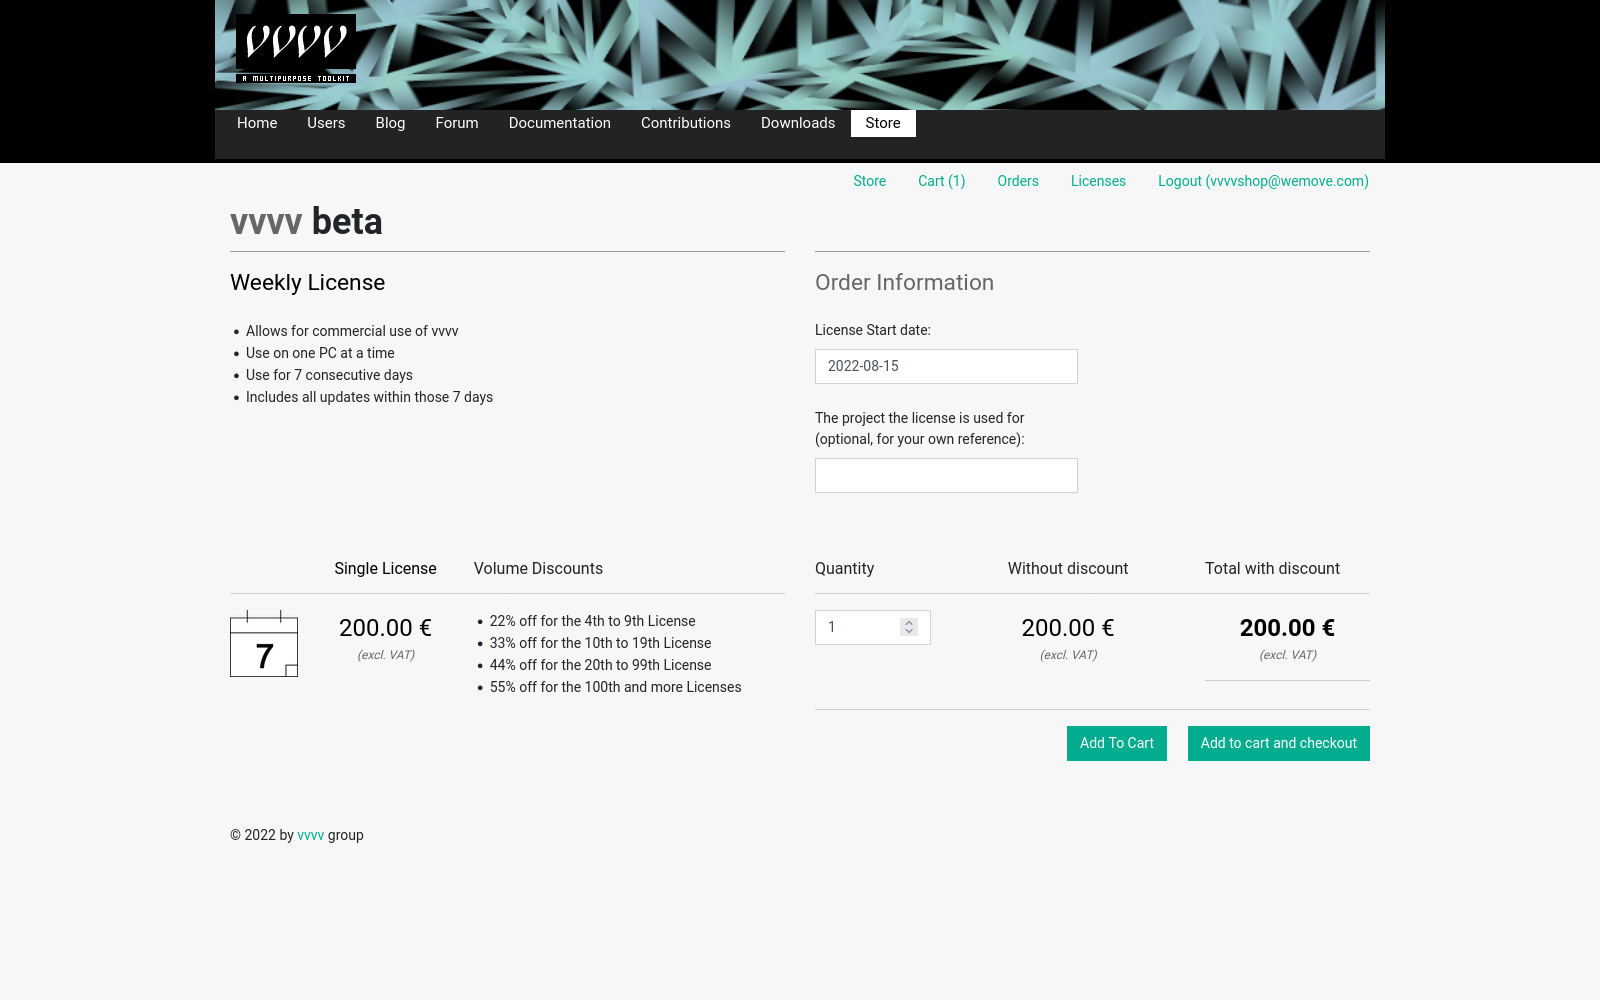Click Add to cart and checkout

point(1278,743)
